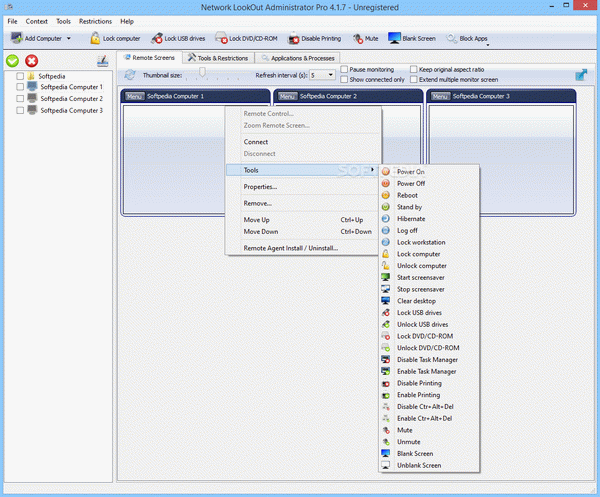Adjust the Thumbnail size slider handle
The image size is (600, 497).
pos(202,72)
